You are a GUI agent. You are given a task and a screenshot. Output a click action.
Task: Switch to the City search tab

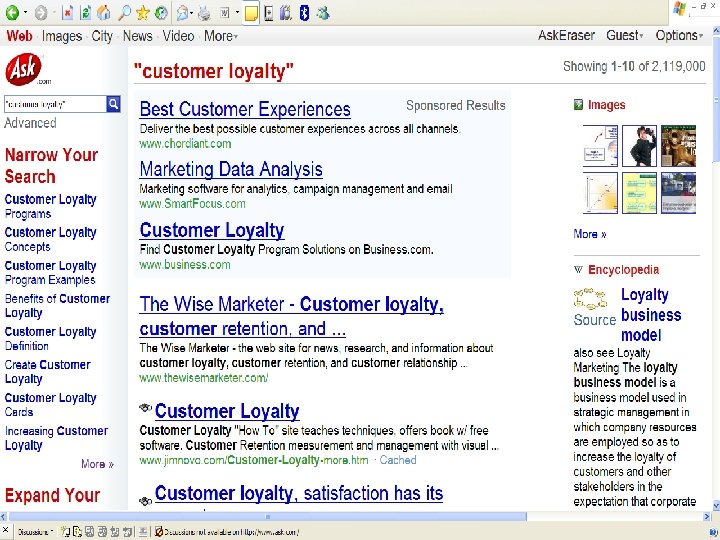tap(102, 36)
